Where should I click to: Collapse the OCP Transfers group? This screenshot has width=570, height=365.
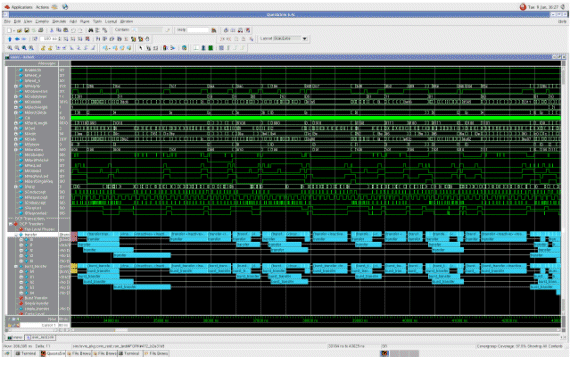tap(11, 224)
